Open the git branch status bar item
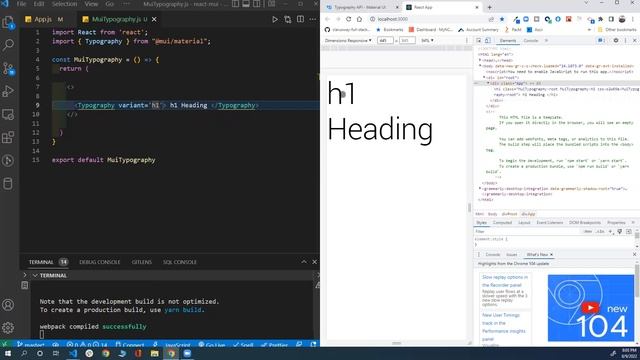 pyautogui.click(x=31, y=345)
